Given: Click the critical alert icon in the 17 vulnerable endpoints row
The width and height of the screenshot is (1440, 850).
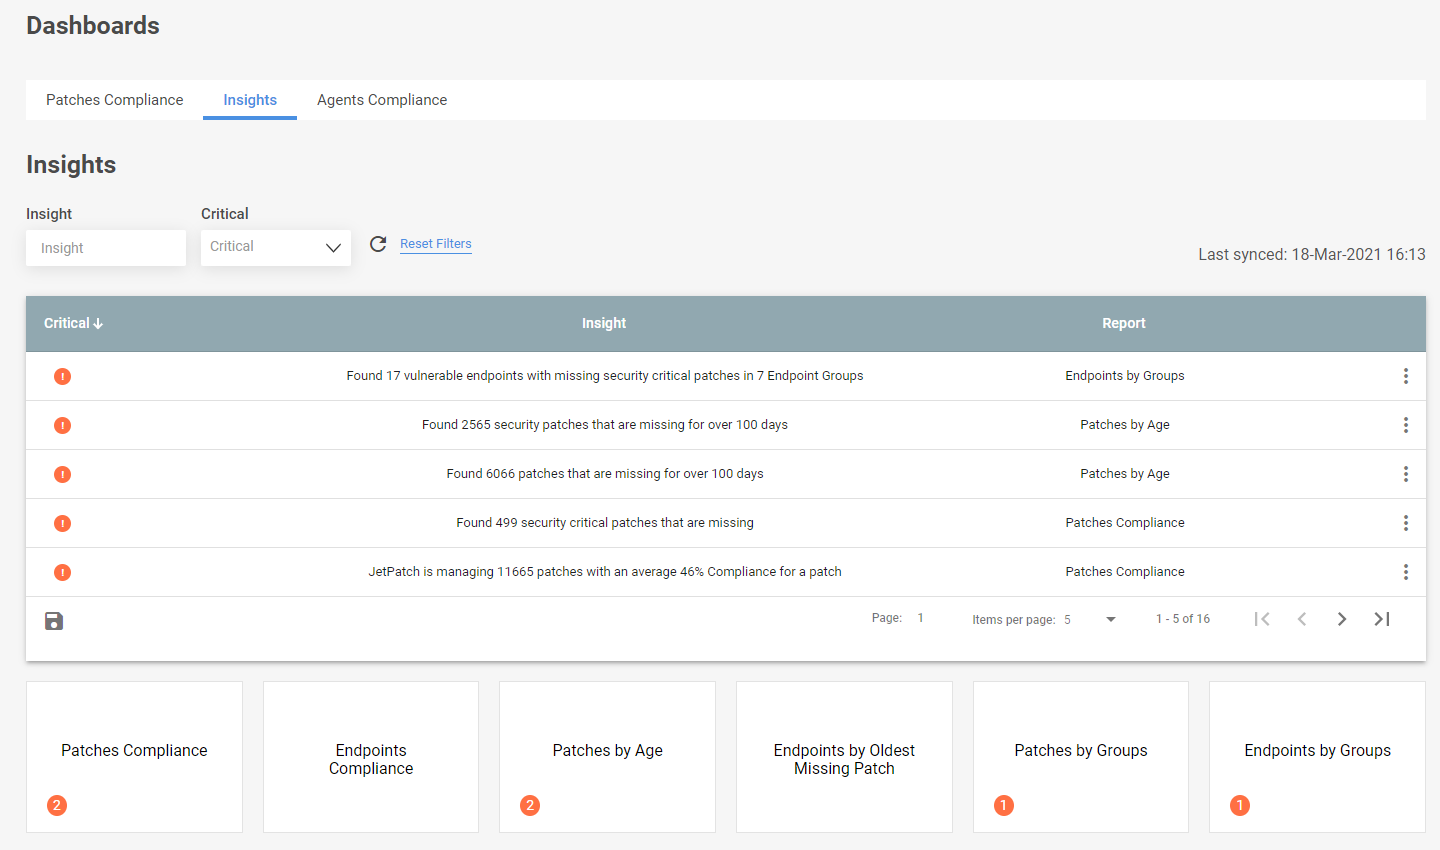Looking at the screenshot, I should pyautogui.click(x=62, y=376).
